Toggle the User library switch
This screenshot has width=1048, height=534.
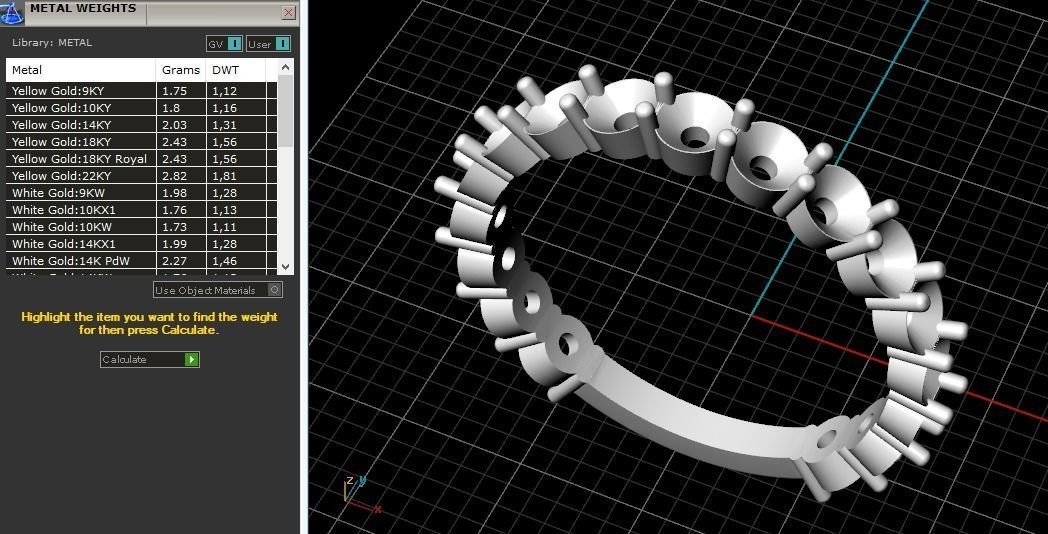[268, 44]
